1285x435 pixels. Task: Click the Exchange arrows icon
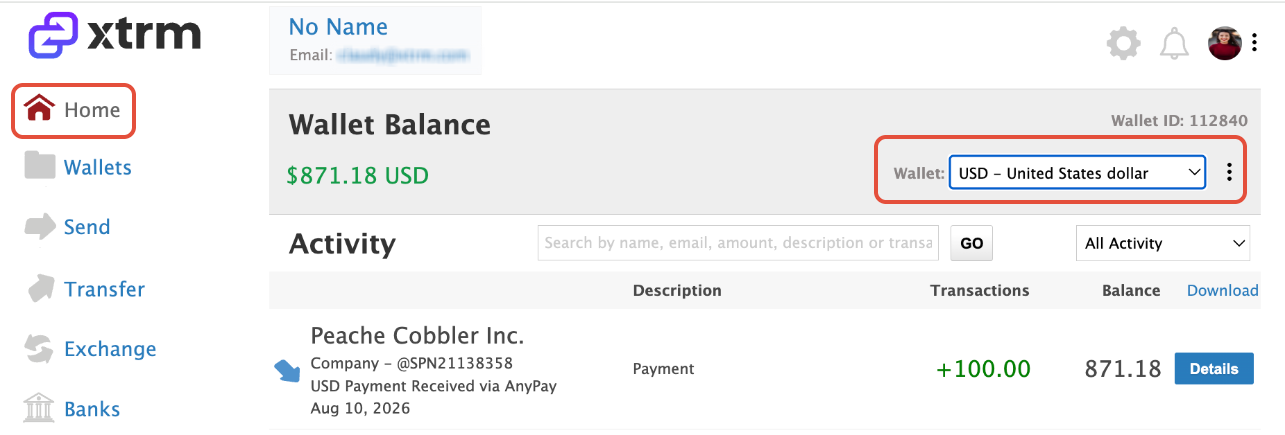coord(39,349)
